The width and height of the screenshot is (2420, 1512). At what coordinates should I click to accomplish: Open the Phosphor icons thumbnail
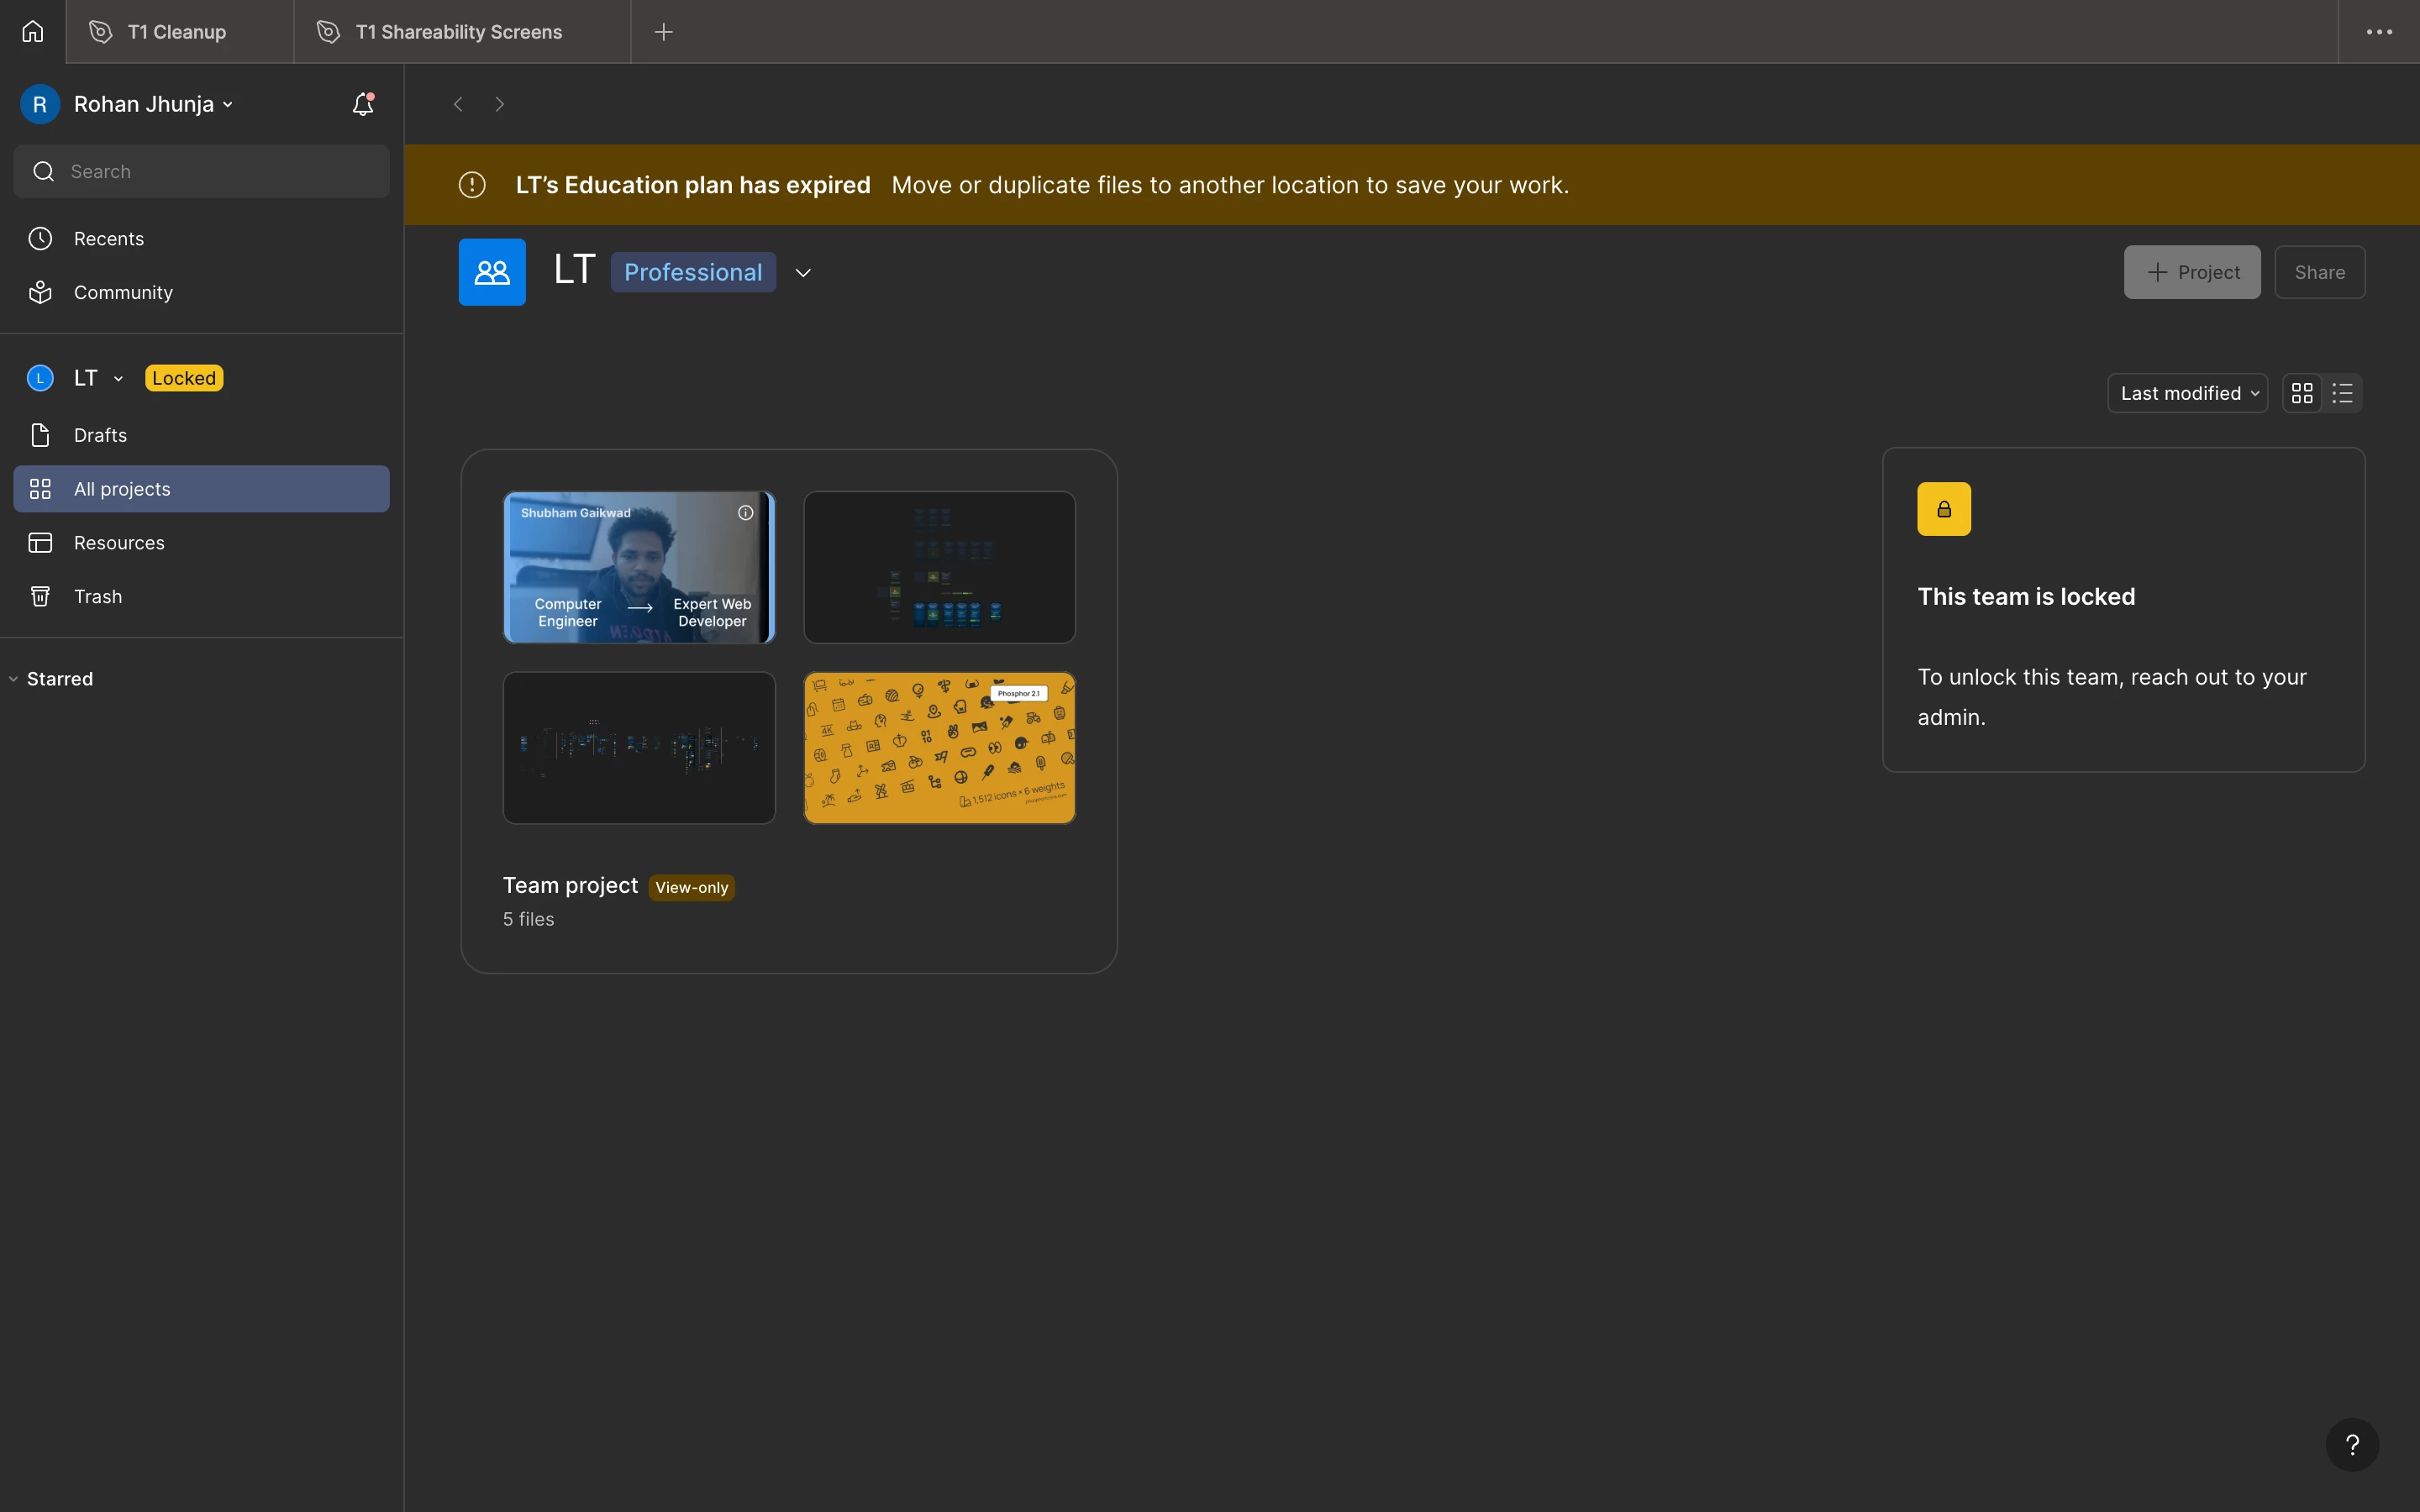(x=939, y=748)
